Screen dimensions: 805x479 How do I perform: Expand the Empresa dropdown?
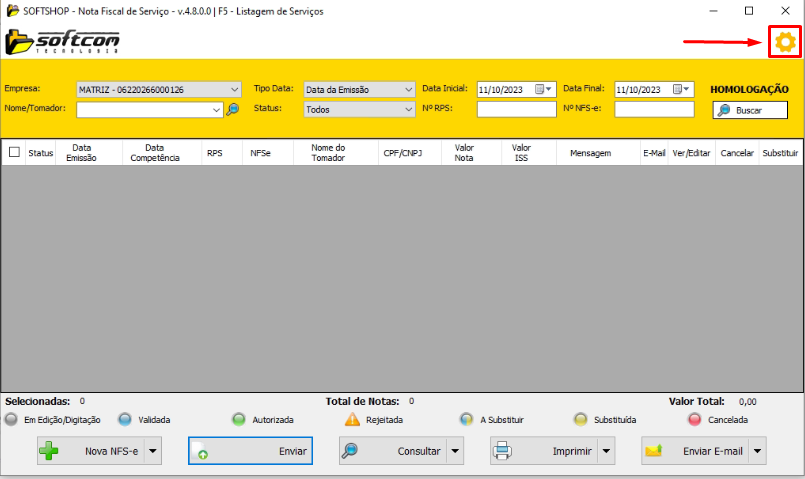coord(234,89)
